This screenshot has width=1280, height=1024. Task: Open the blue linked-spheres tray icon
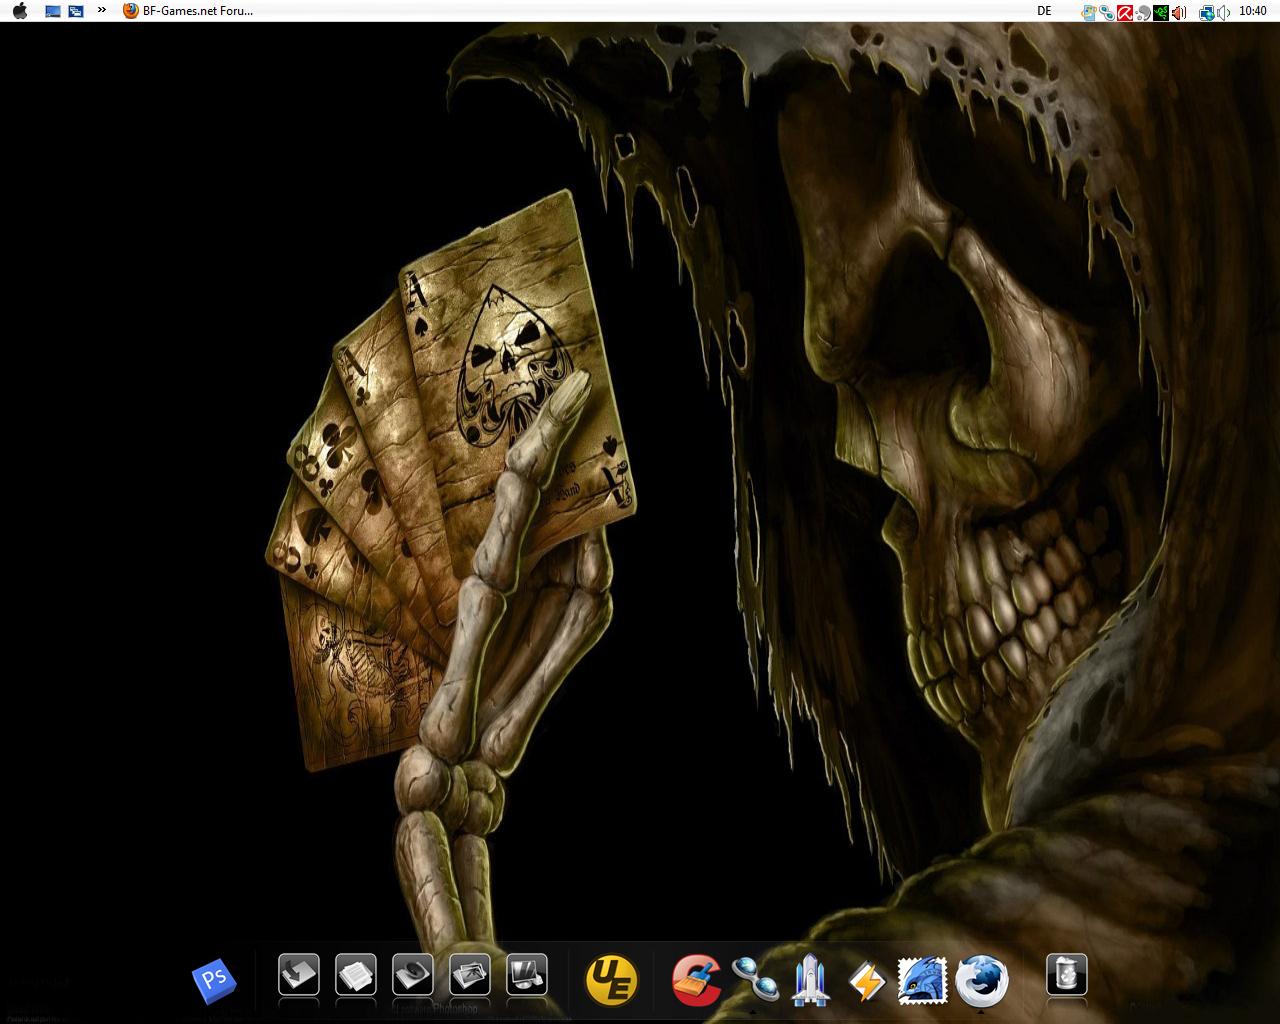tap(1107, 13)
